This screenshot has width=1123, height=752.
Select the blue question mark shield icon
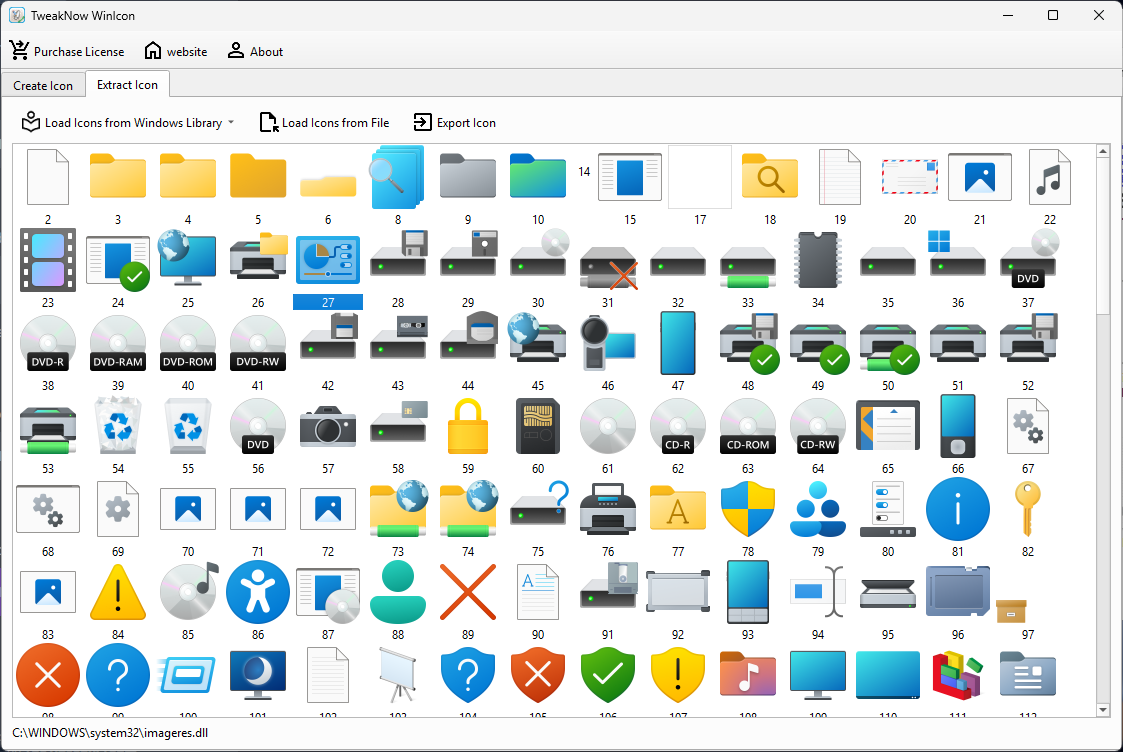[x=468, y=674]
